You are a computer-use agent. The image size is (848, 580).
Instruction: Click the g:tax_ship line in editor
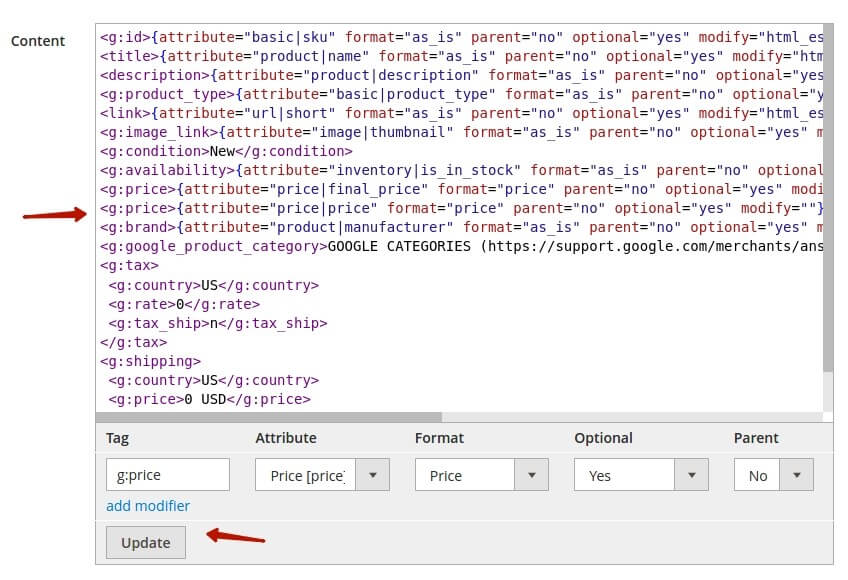point(218,323)
